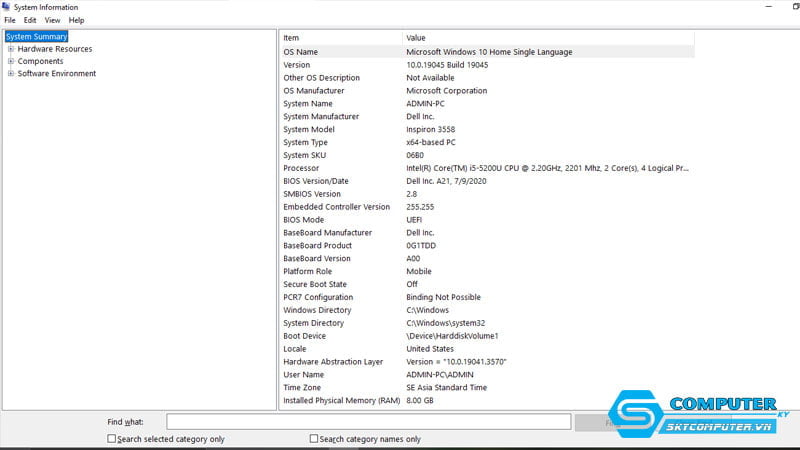
Task: Click the System Information app icon in title bar
Action: [x=6, y=7]
